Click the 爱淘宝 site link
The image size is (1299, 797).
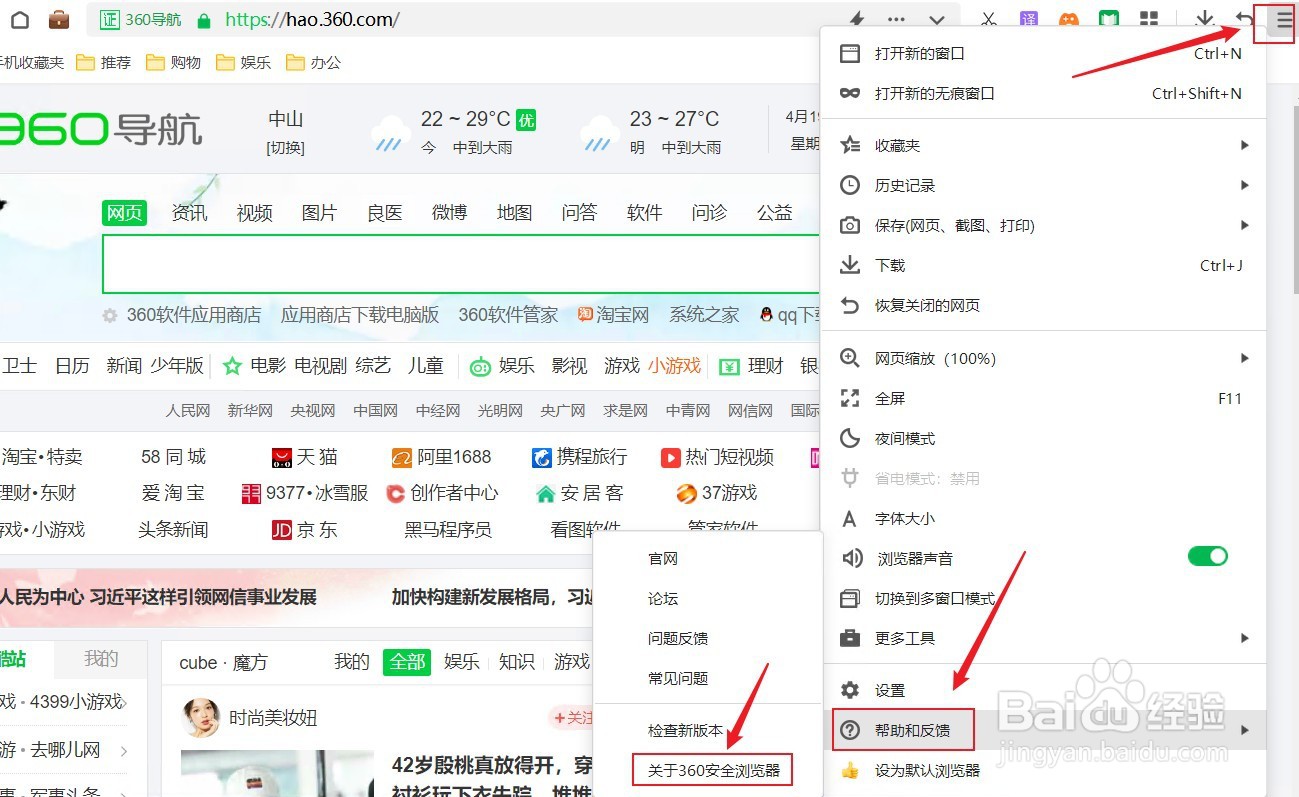click(173, 493)
